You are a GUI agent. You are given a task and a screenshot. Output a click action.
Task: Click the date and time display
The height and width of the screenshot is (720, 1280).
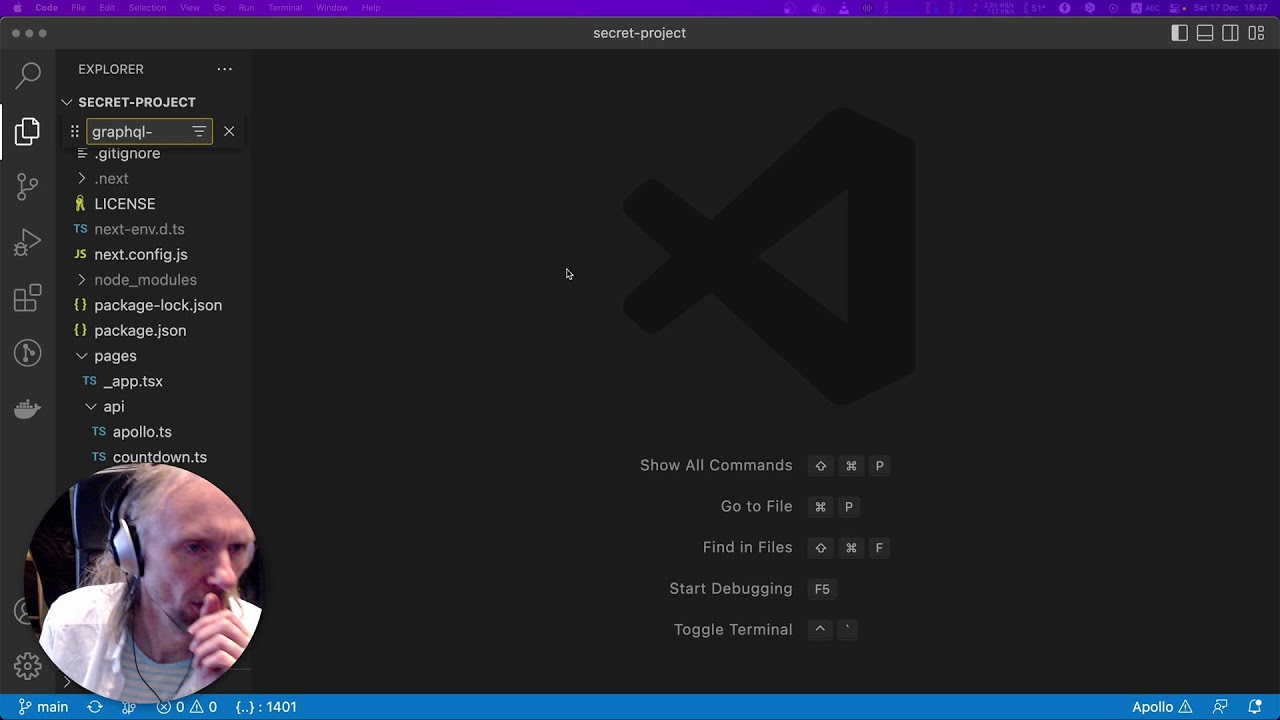(x=1232, y=8)
